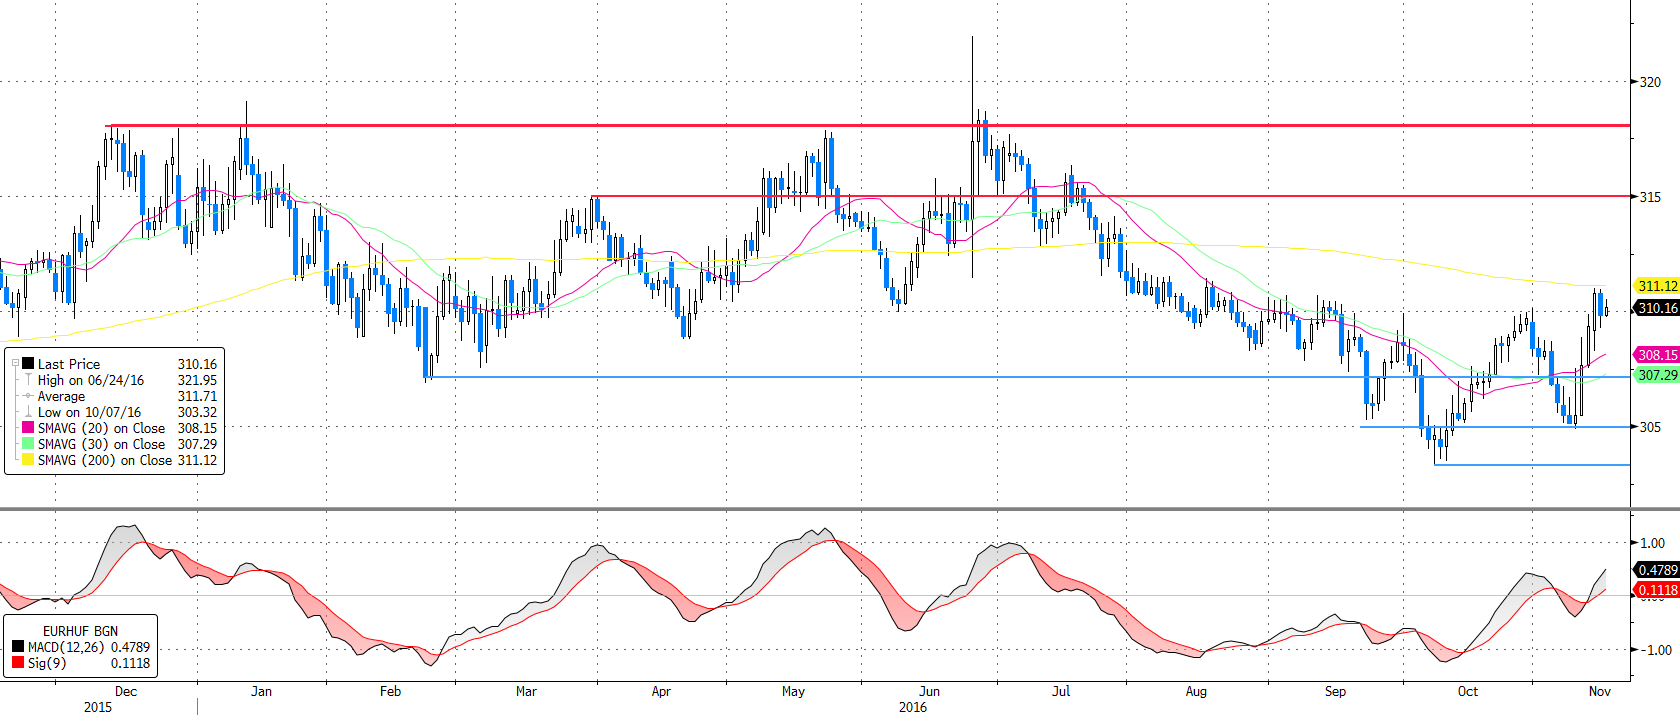
Task: Click the 315 label on price axis
Action: point(1650,197)
